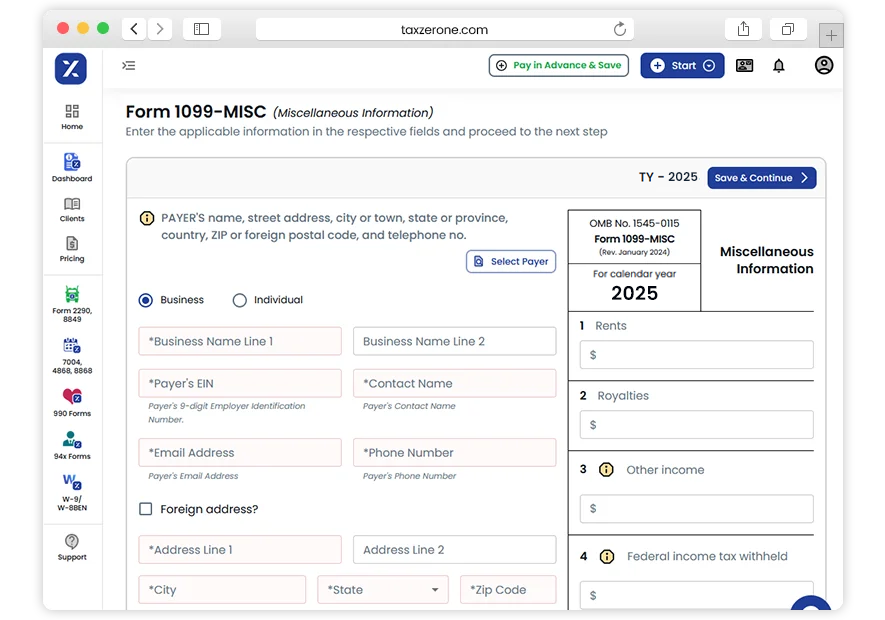Click the notification bell icon
The width and height of the screenshot is (885, 620).
click(779, 65)
